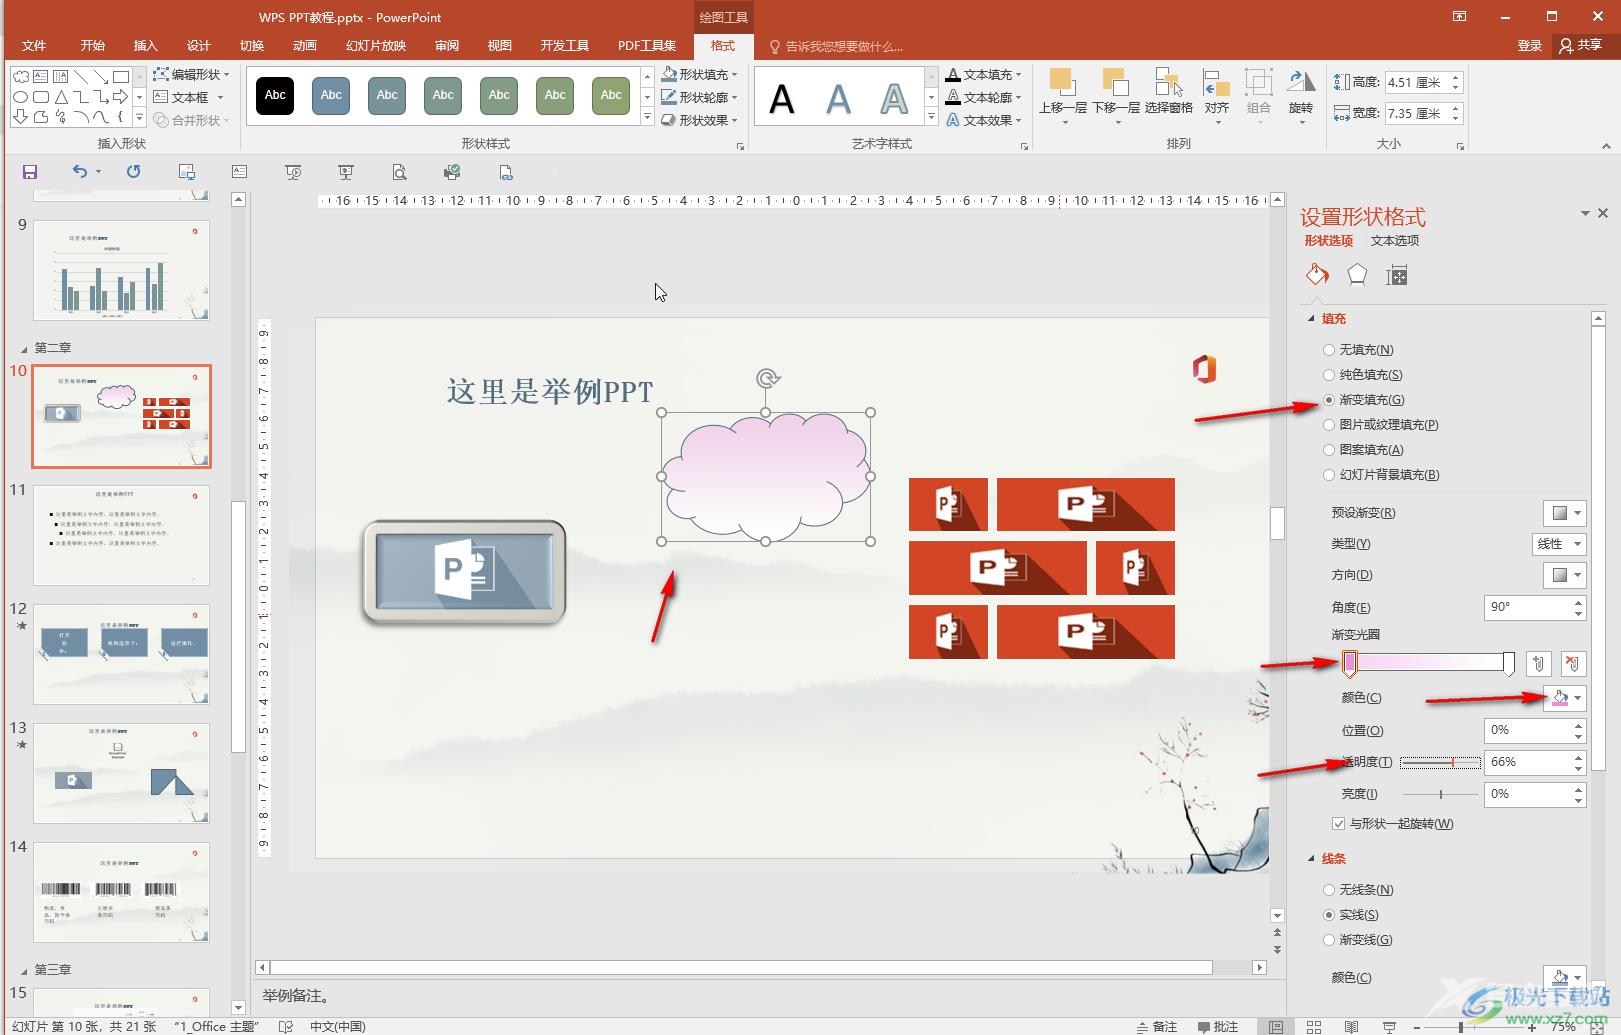Select Picture or Texture Fill (图片或纹理填充)

pos(1329,425)
